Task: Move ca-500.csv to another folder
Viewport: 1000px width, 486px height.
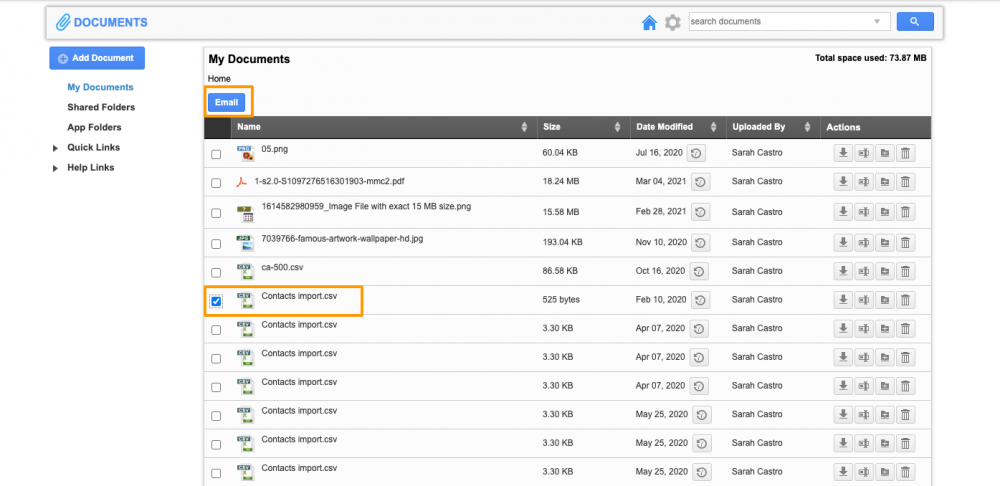Action: pyautogui.click(x=885, y=271)
